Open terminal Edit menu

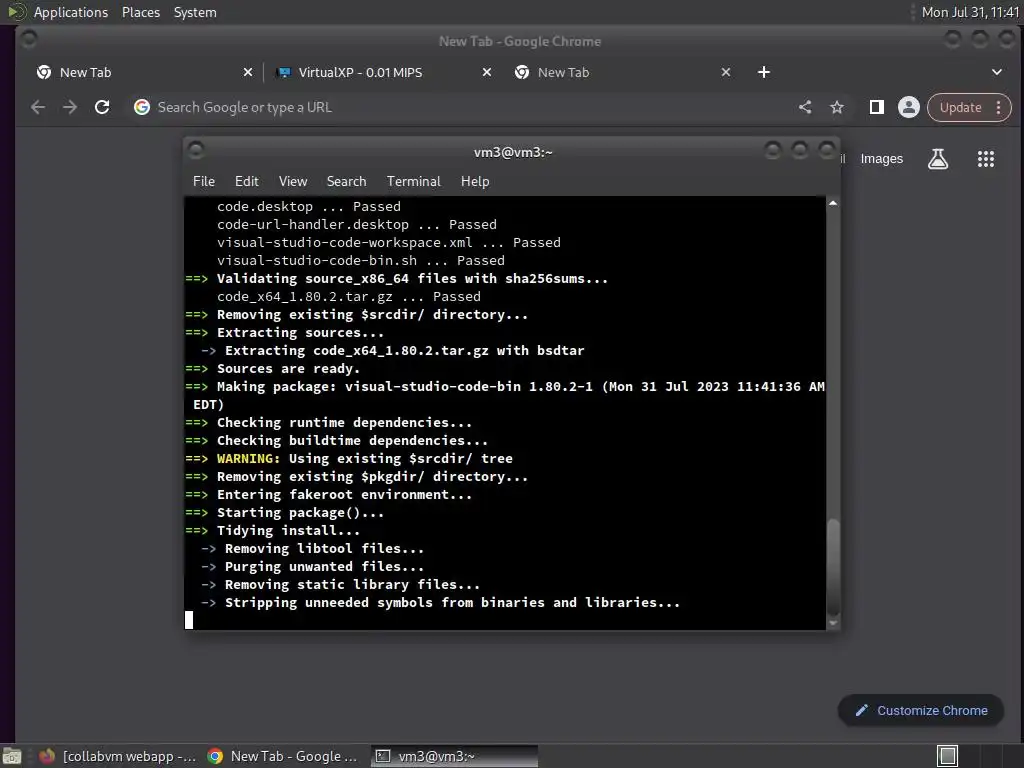pyautogui.click(x=247, y=182)
